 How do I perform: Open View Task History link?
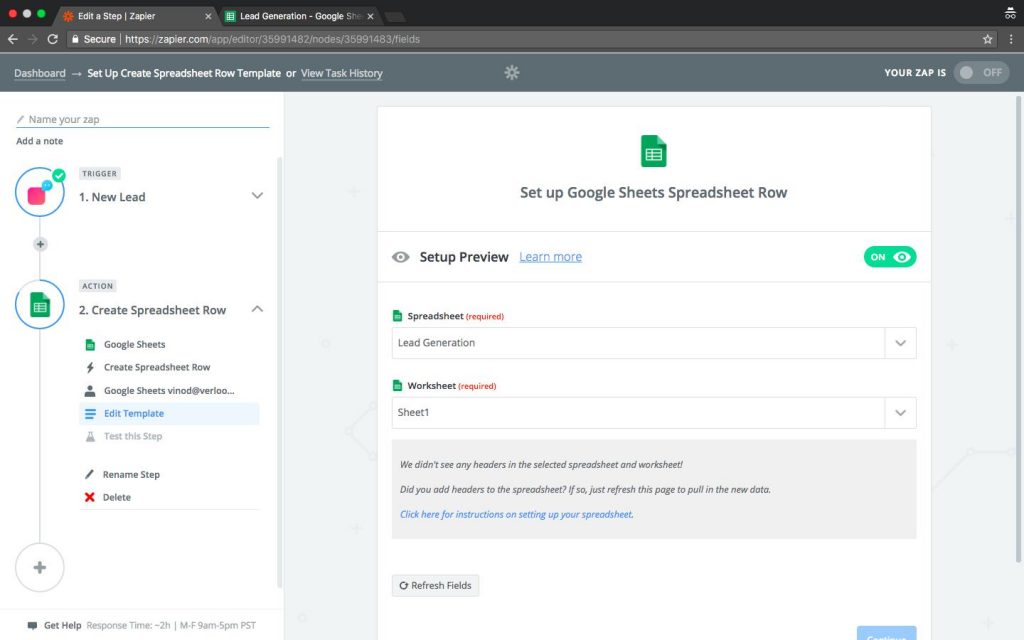[342, 73]
